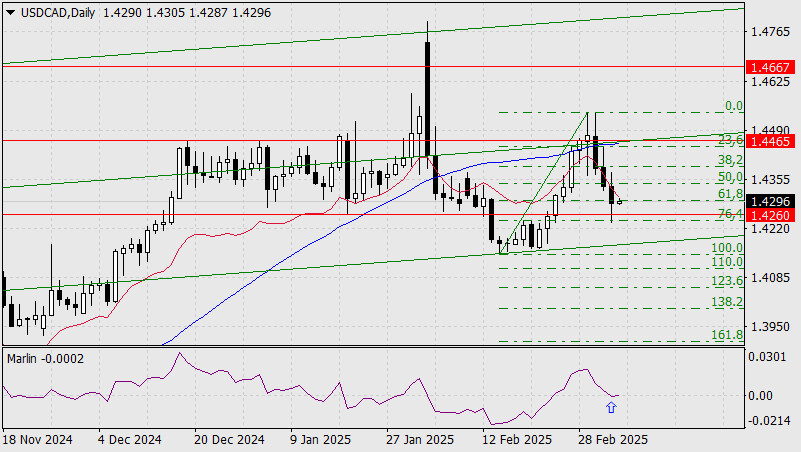801x452 pixels.
Task: Select the 20 Dec 2024 date label
Action: point(229,440)
